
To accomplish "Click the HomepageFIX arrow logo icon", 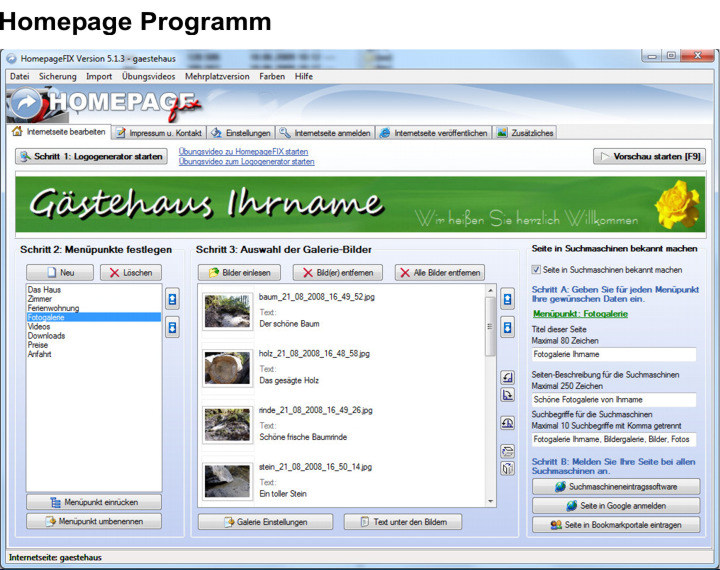I will pos(26,102).
